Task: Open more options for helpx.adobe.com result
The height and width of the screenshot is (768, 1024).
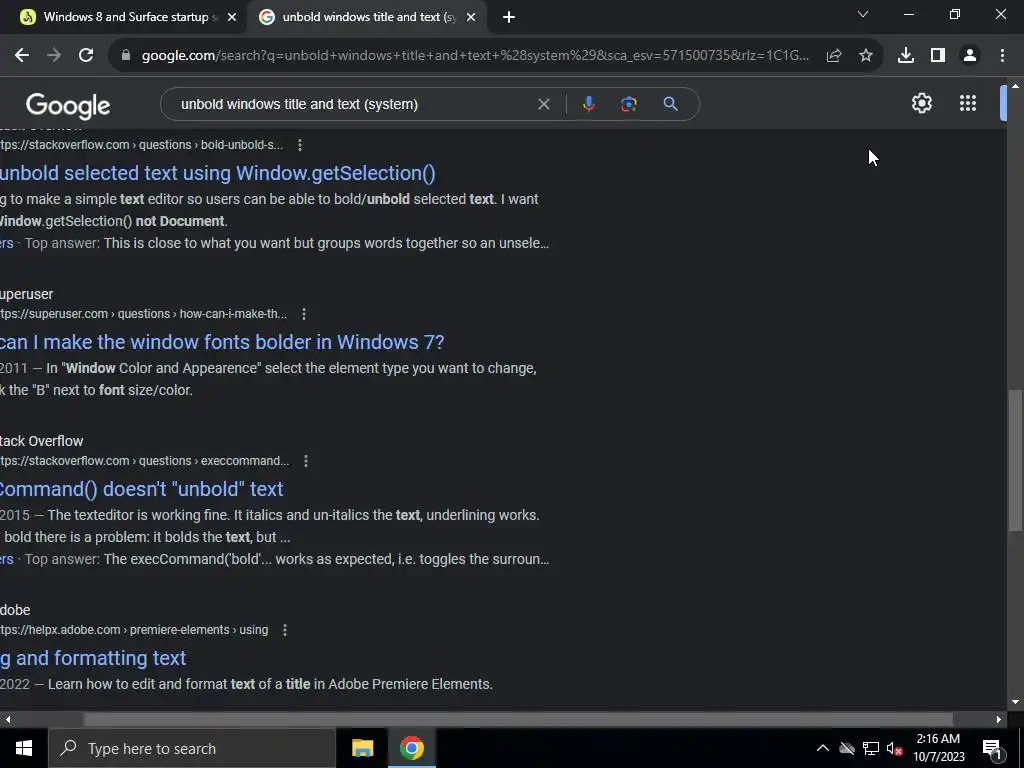Action: tap(285, 630)
